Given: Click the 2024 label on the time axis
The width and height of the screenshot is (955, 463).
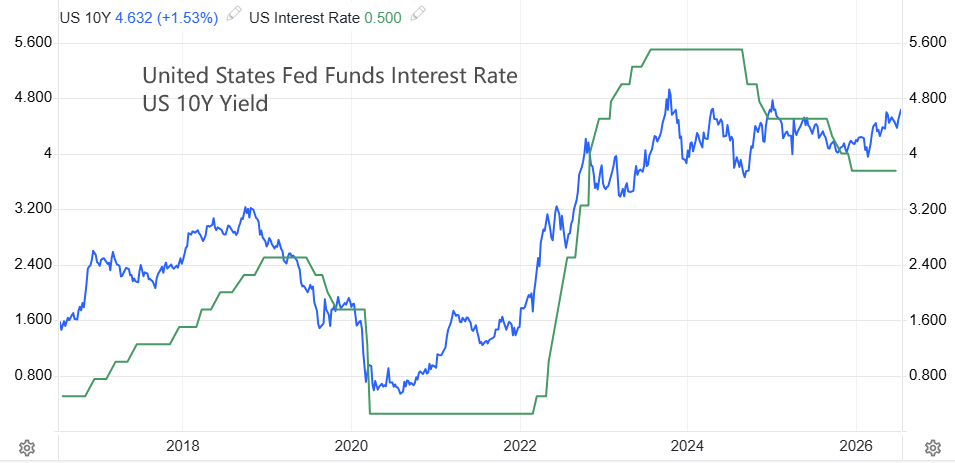Looking at the screenshot, I should click(x=687, y=446).
